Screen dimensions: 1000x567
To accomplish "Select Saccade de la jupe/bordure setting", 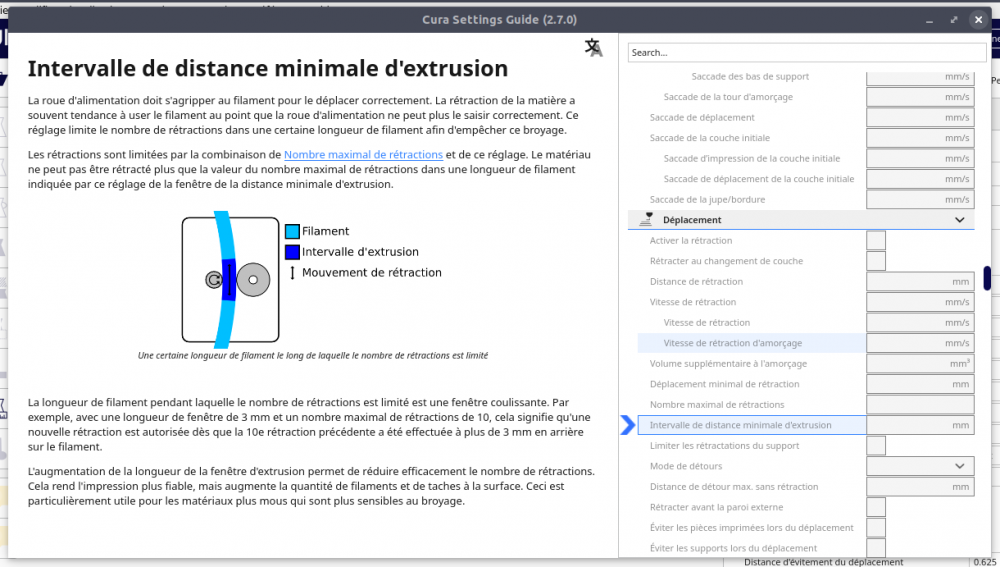I will (x=707, y=200).
